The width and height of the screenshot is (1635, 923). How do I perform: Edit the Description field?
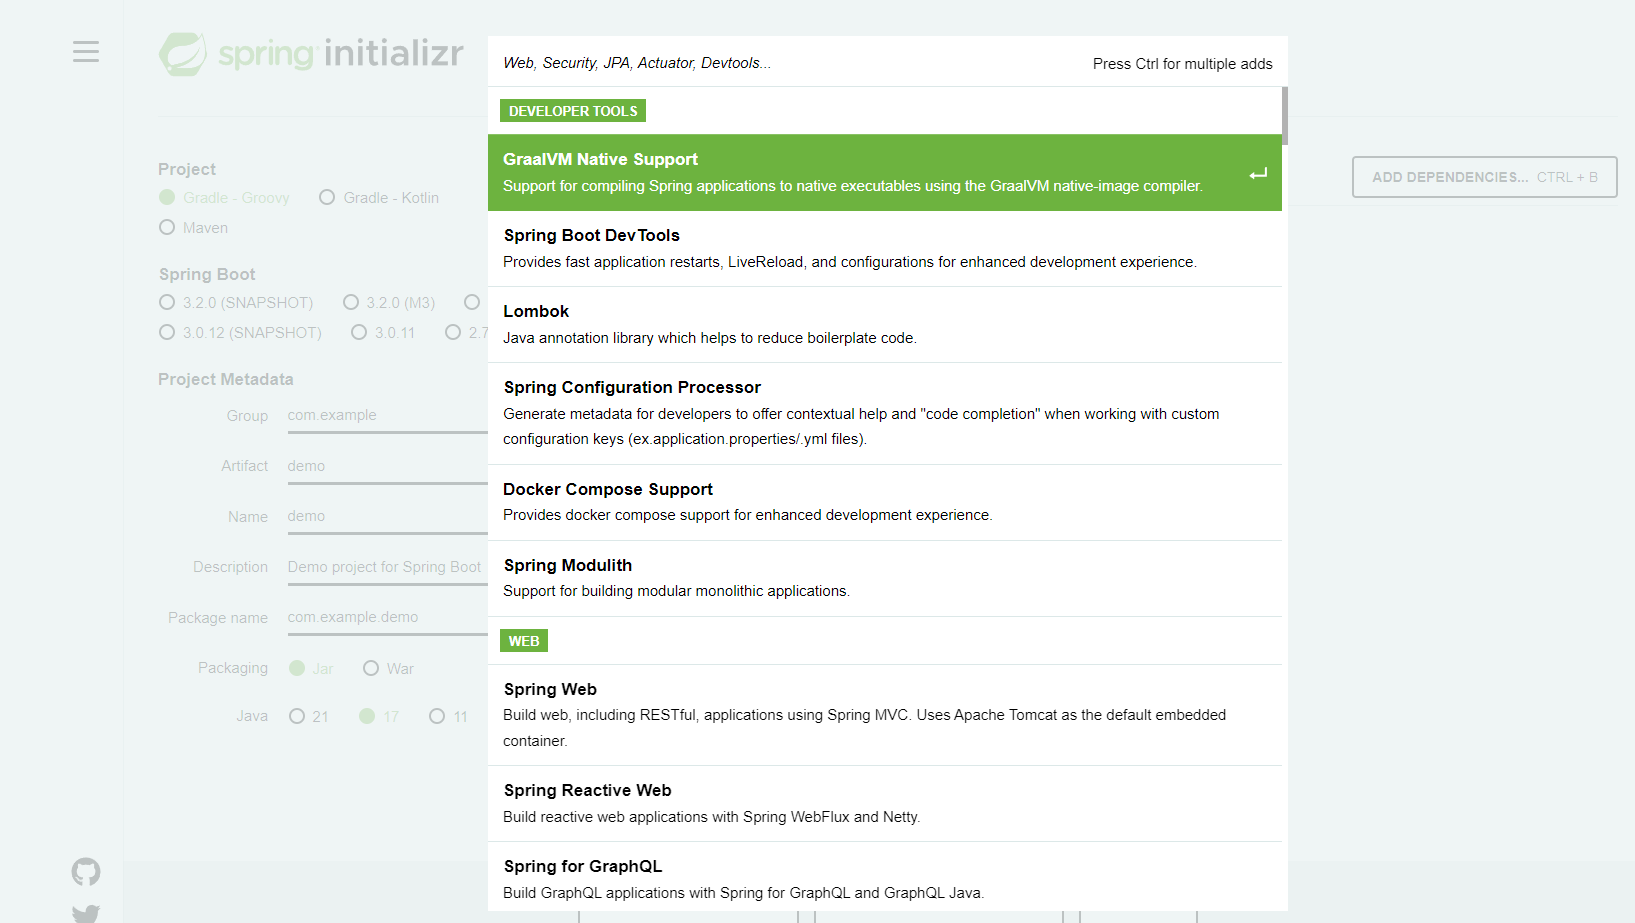388,567
